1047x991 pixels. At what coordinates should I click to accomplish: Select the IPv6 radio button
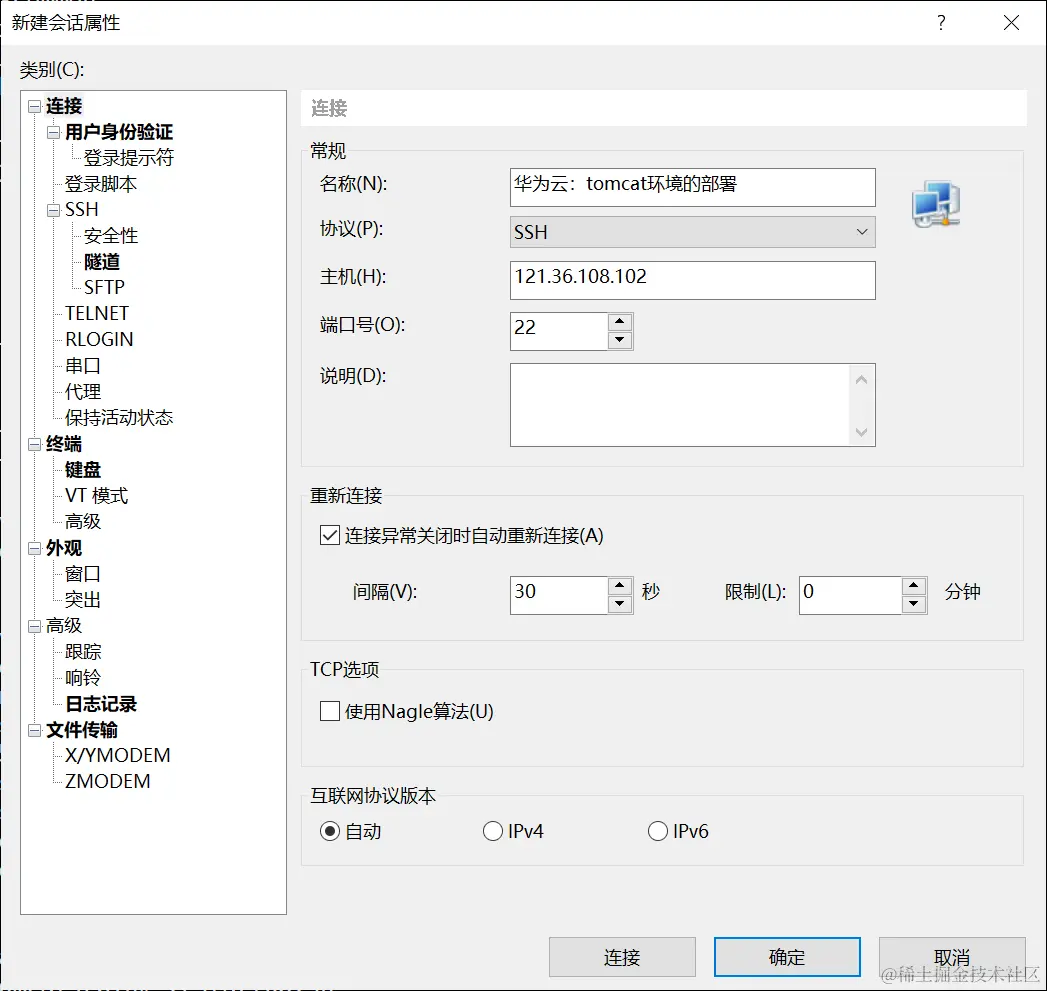[x=658, y=830]
